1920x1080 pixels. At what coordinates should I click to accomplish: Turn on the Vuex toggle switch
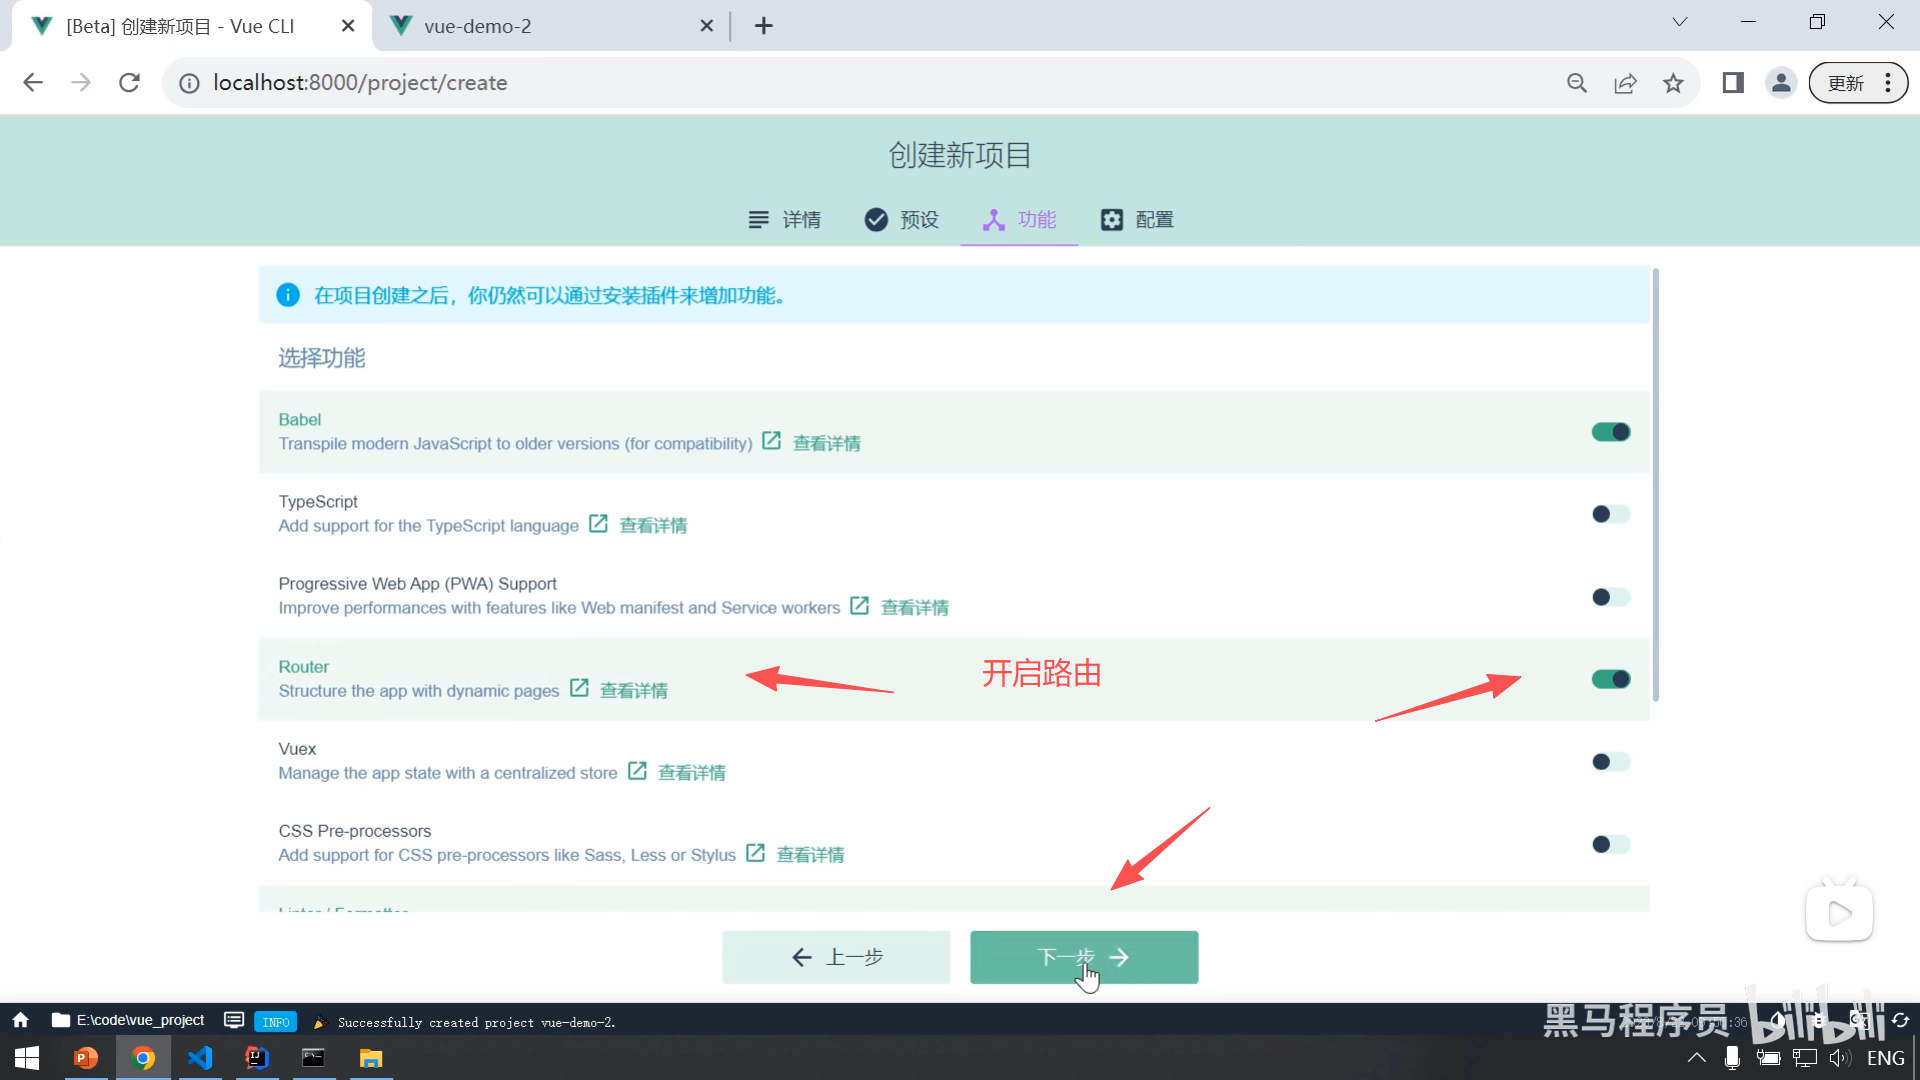point(1610,762)
